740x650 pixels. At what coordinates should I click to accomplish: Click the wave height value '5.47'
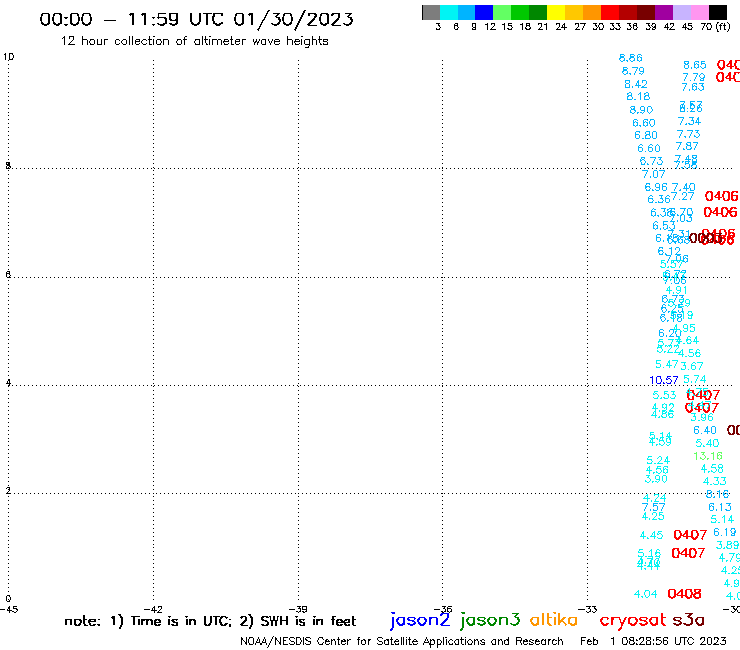pos(666,364)
